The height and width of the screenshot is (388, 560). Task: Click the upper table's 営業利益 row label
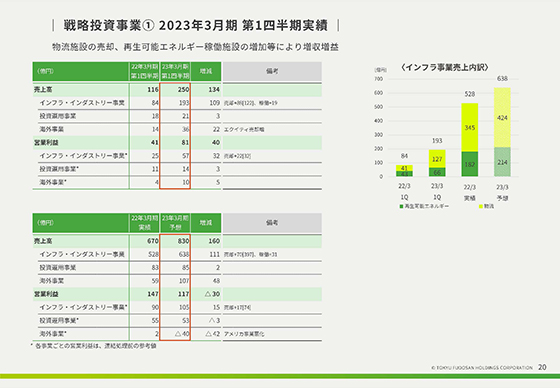(x=46, y=143)
